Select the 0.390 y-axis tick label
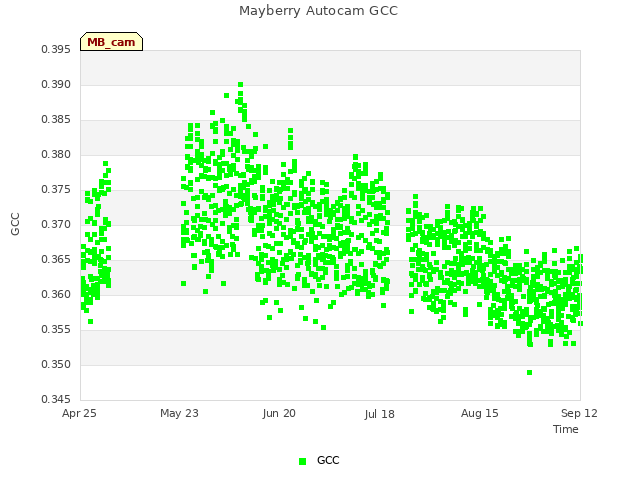This screenshot has width=640, height=480. [56, 84]
